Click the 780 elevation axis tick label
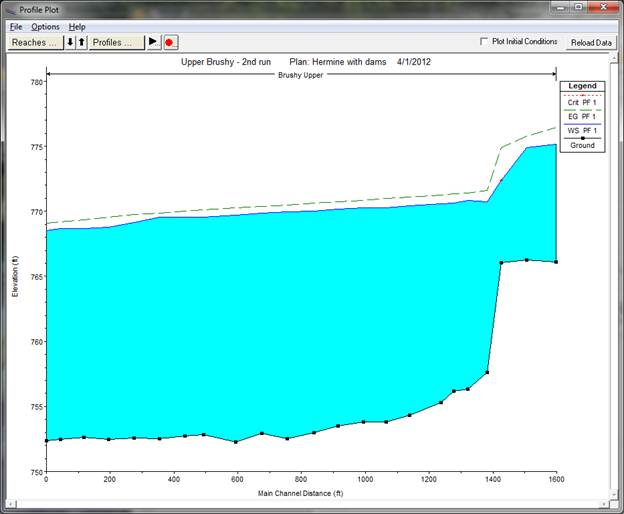Screen dimensions: 624x514 tap(36, 82)
